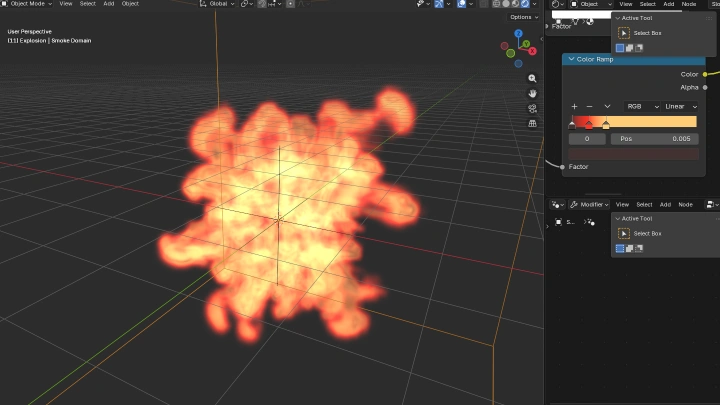This screenshot has width=720, height=405.
Task: Add a color stop with plus button
Action: 574,107
